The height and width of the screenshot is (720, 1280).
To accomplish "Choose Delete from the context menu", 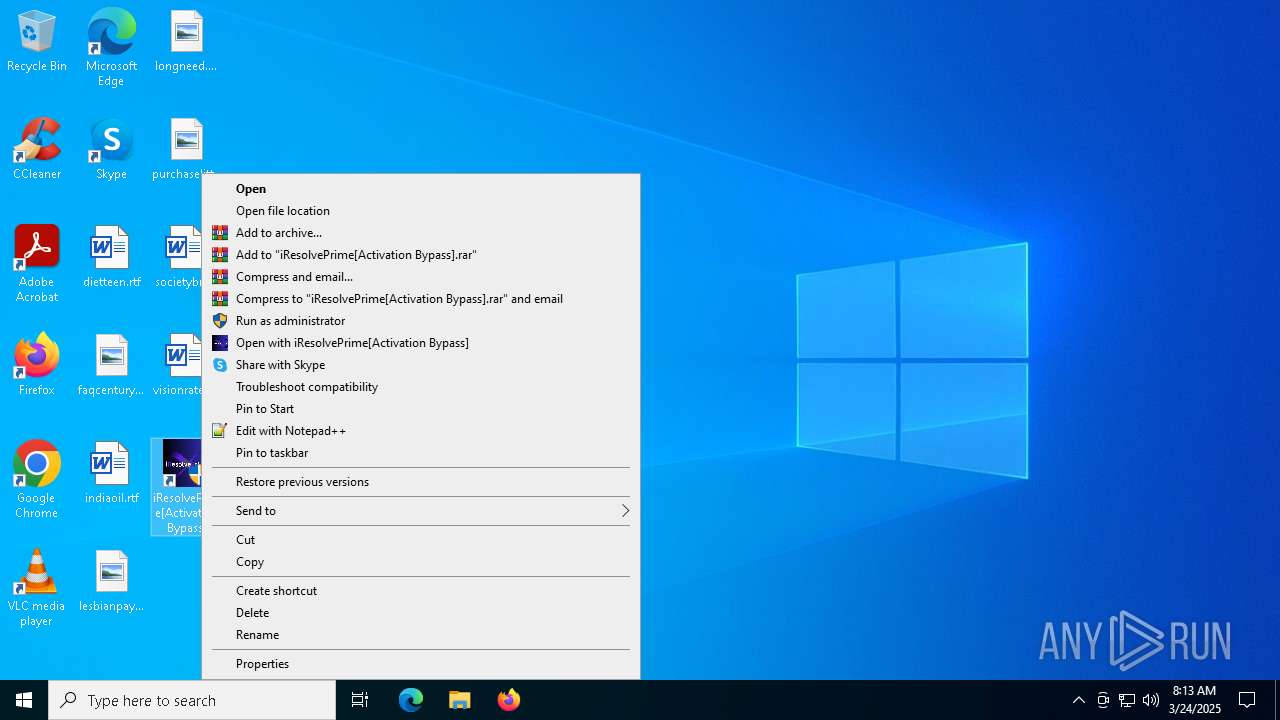I will click(x=421, y=613).
